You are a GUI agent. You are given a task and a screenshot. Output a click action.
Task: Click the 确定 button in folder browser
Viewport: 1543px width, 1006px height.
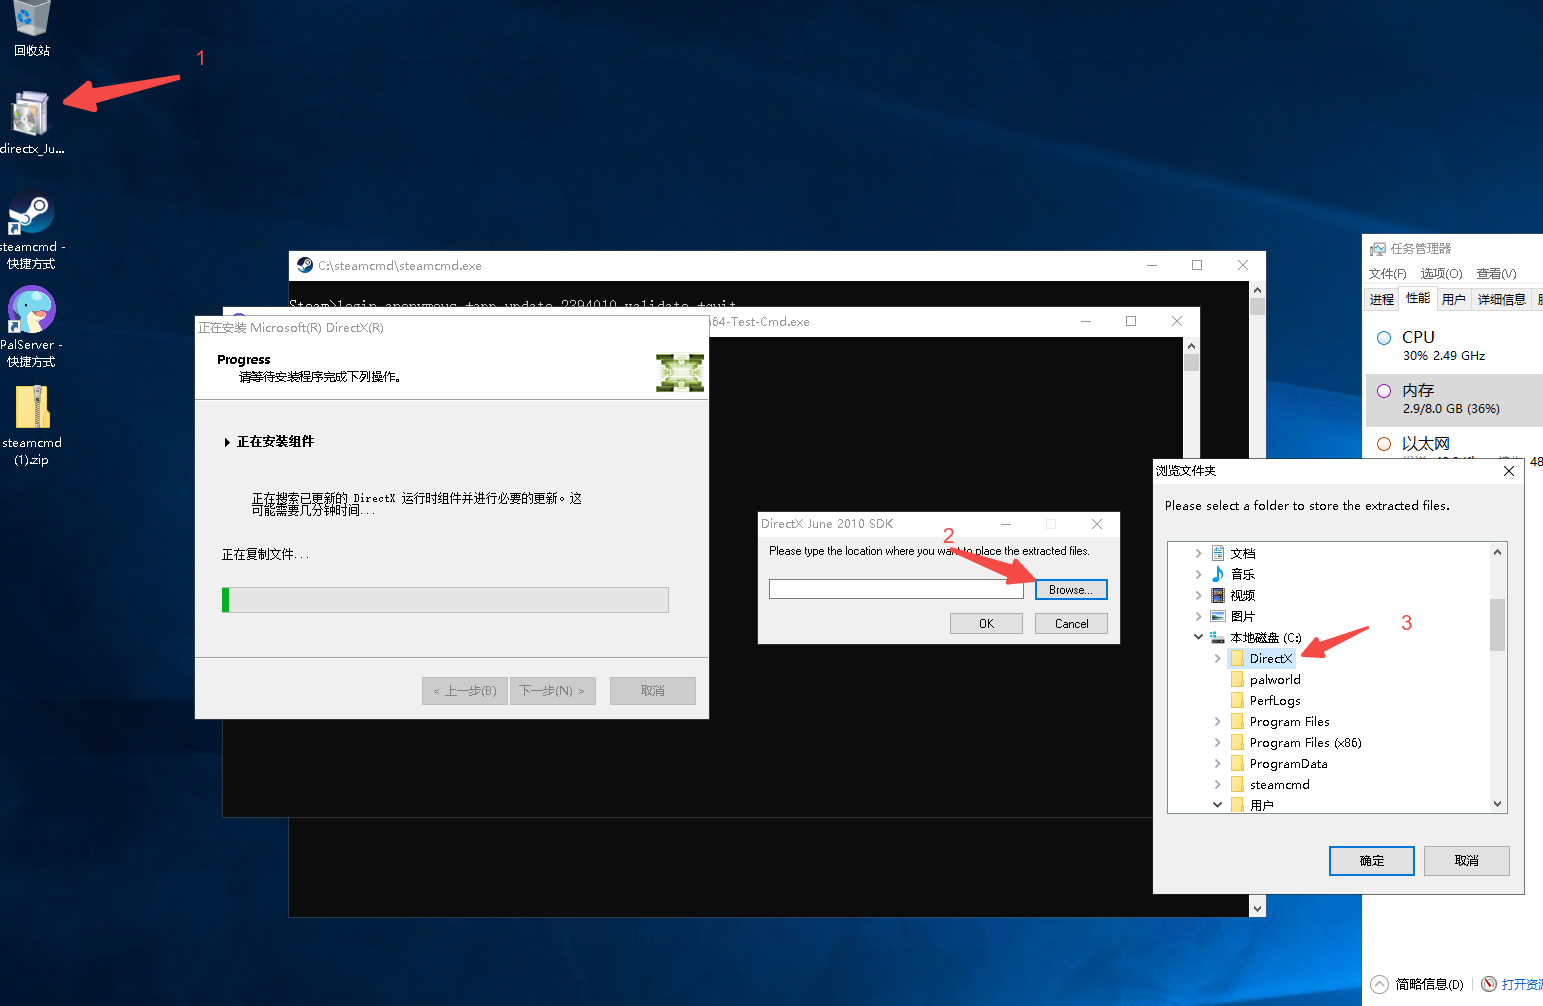[1372, 861]
